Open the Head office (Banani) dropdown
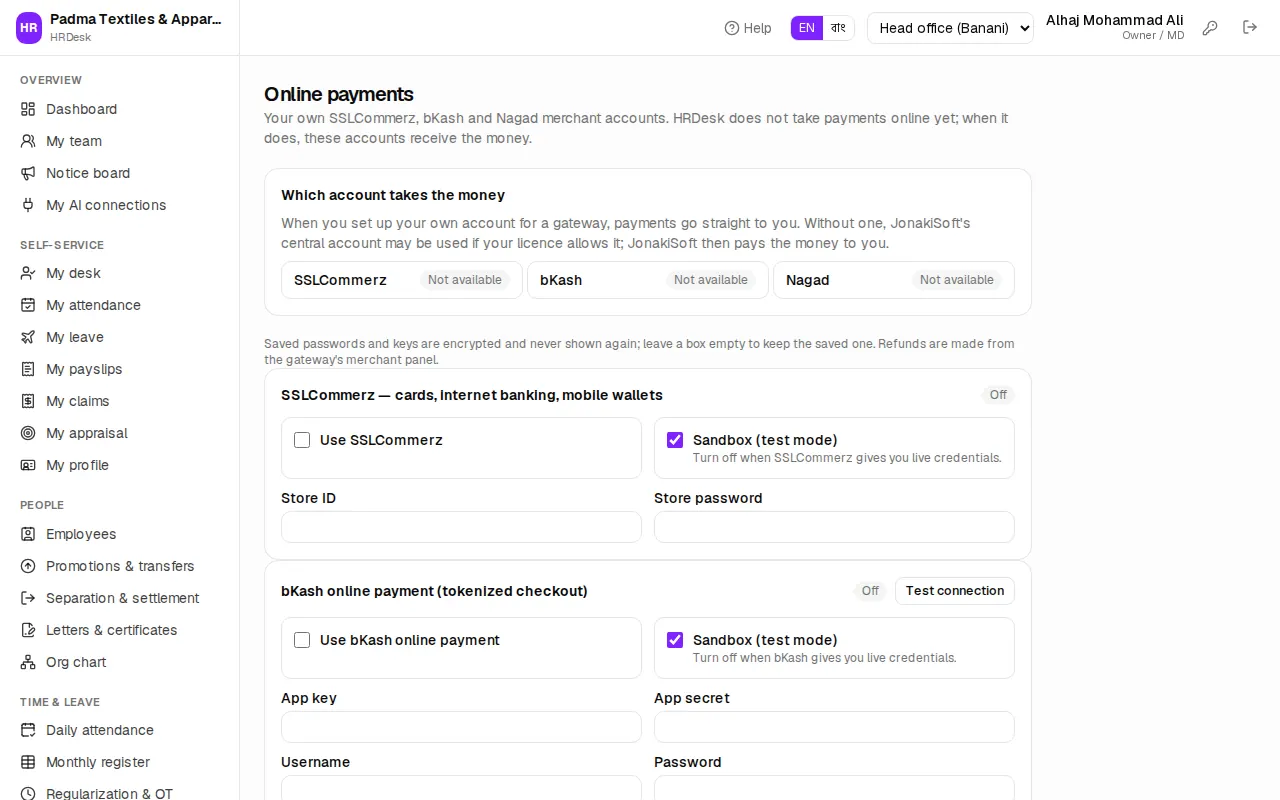The height and width of the screenshot is (800, 1280). pyautogui.click(x=950, y=28)
